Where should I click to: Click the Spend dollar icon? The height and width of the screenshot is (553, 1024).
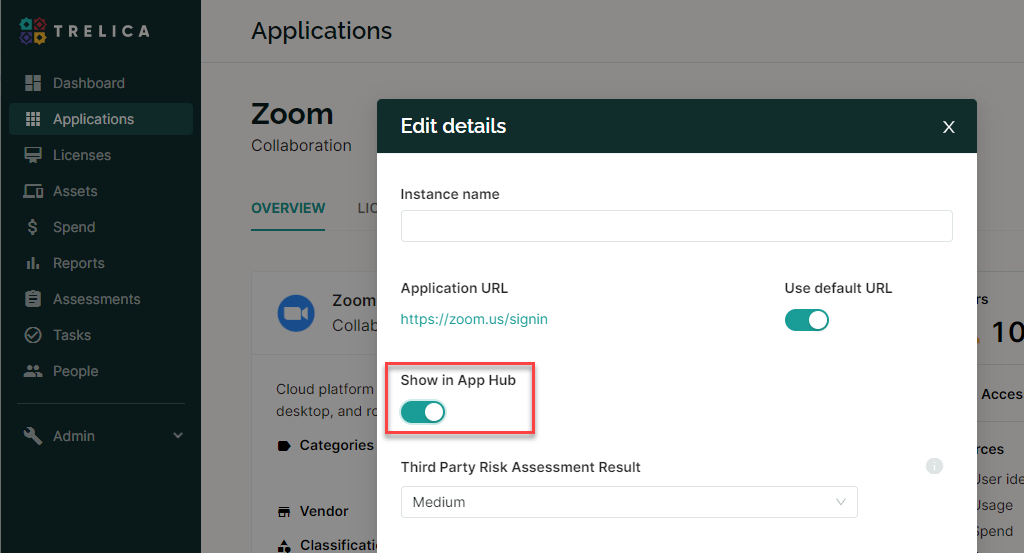[x=33, y=227]
